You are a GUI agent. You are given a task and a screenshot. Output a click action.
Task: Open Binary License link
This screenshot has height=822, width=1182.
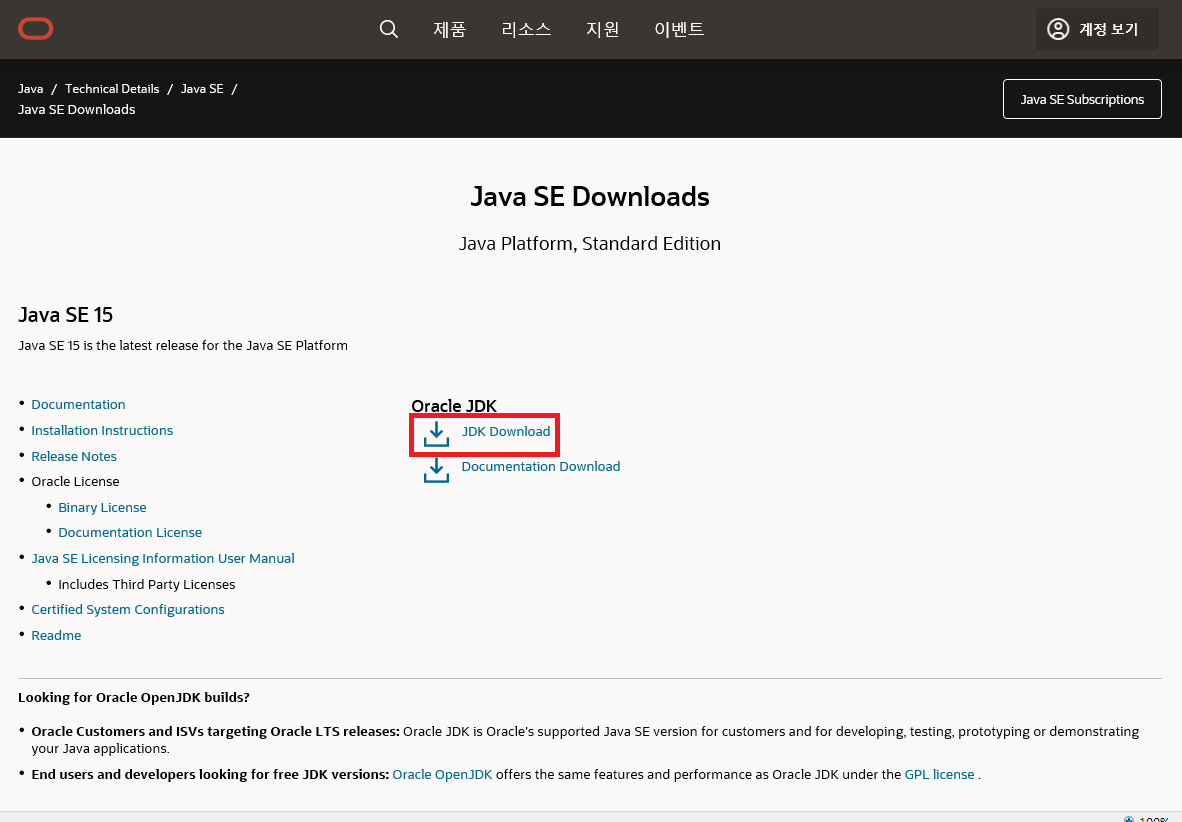pos(103,508)
